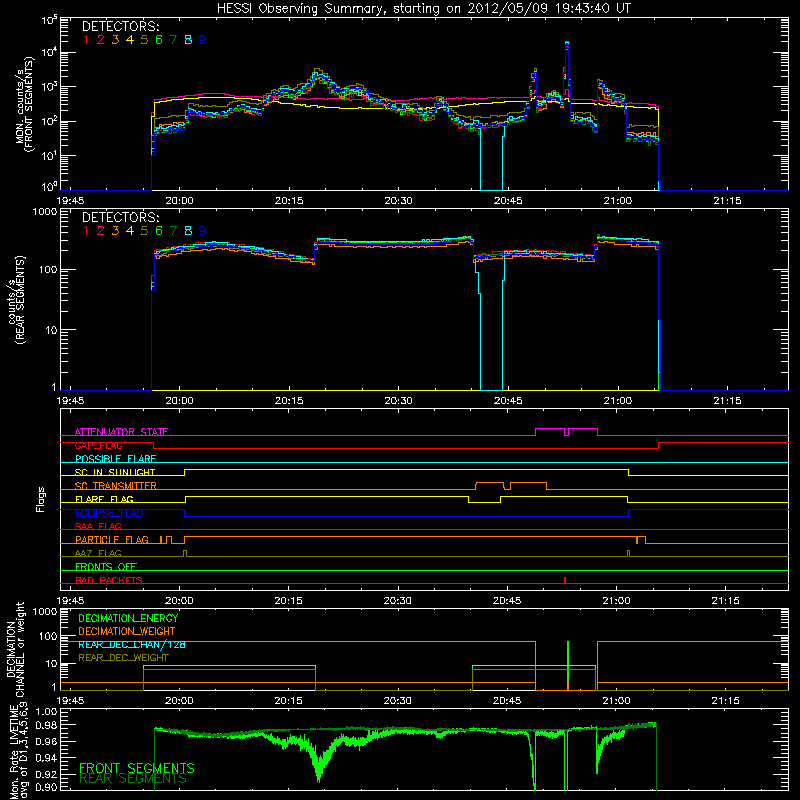The width and height of the screenshot is (800, 800).
Task: Click the SC_IN_SUNLIGHT flag label
Action: [115, 472]
